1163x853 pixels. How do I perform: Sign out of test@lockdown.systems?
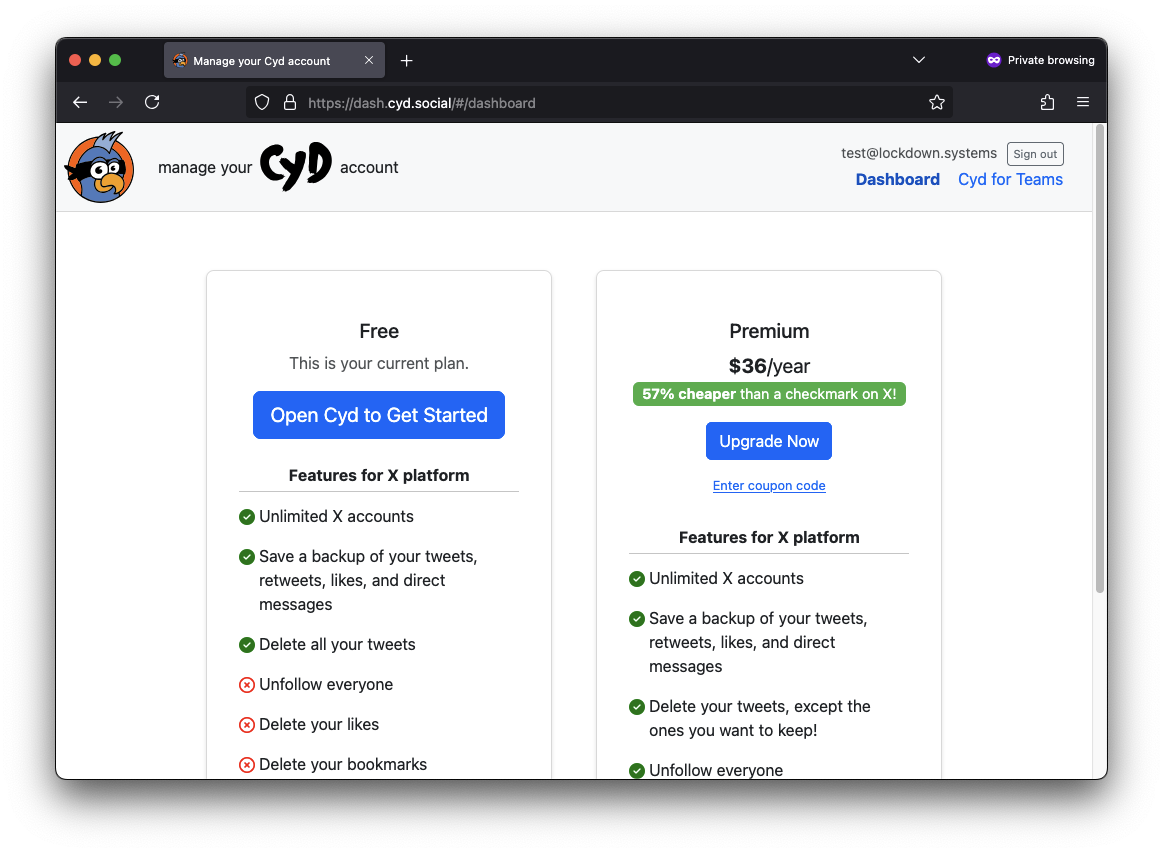tap(1035, 153)
